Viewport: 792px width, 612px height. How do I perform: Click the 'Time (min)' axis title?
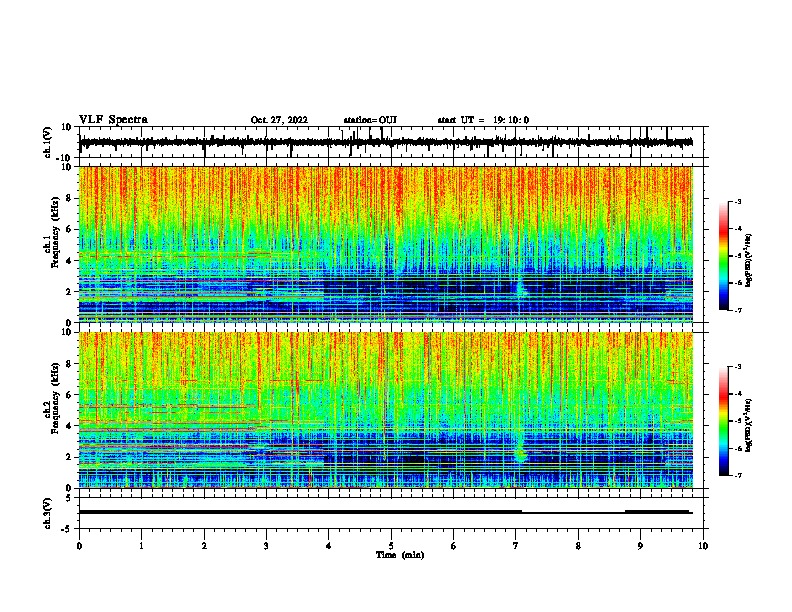(400, 555)
